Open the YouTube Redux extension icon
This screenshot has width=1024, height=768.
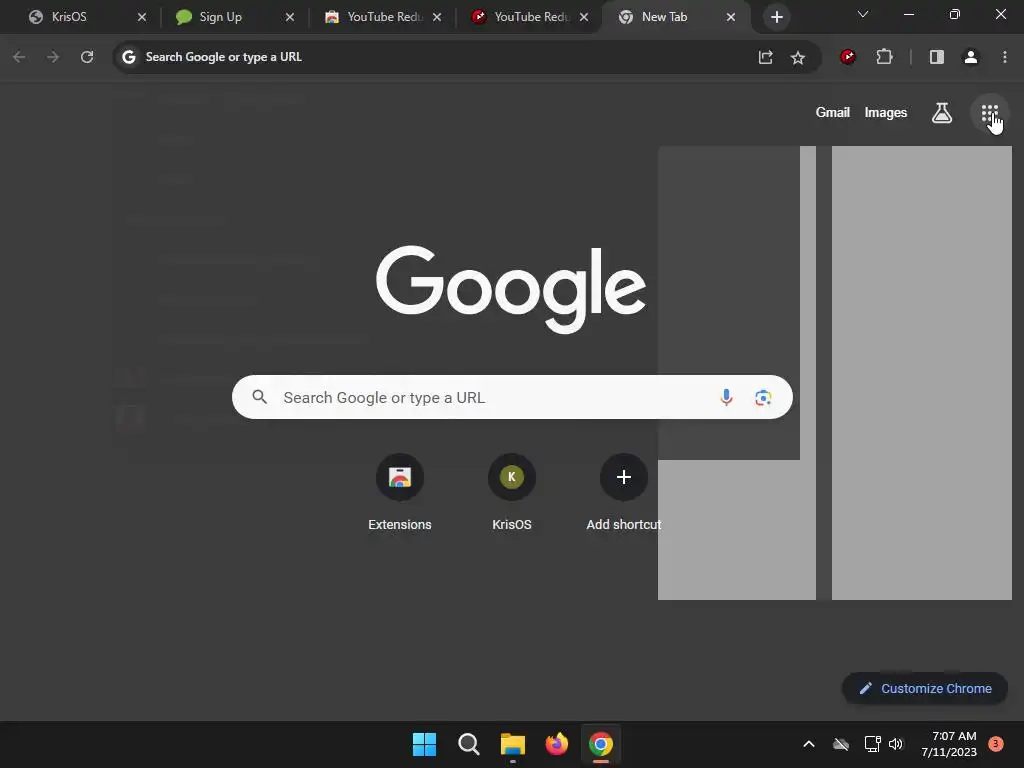click(x=848, y=57)
